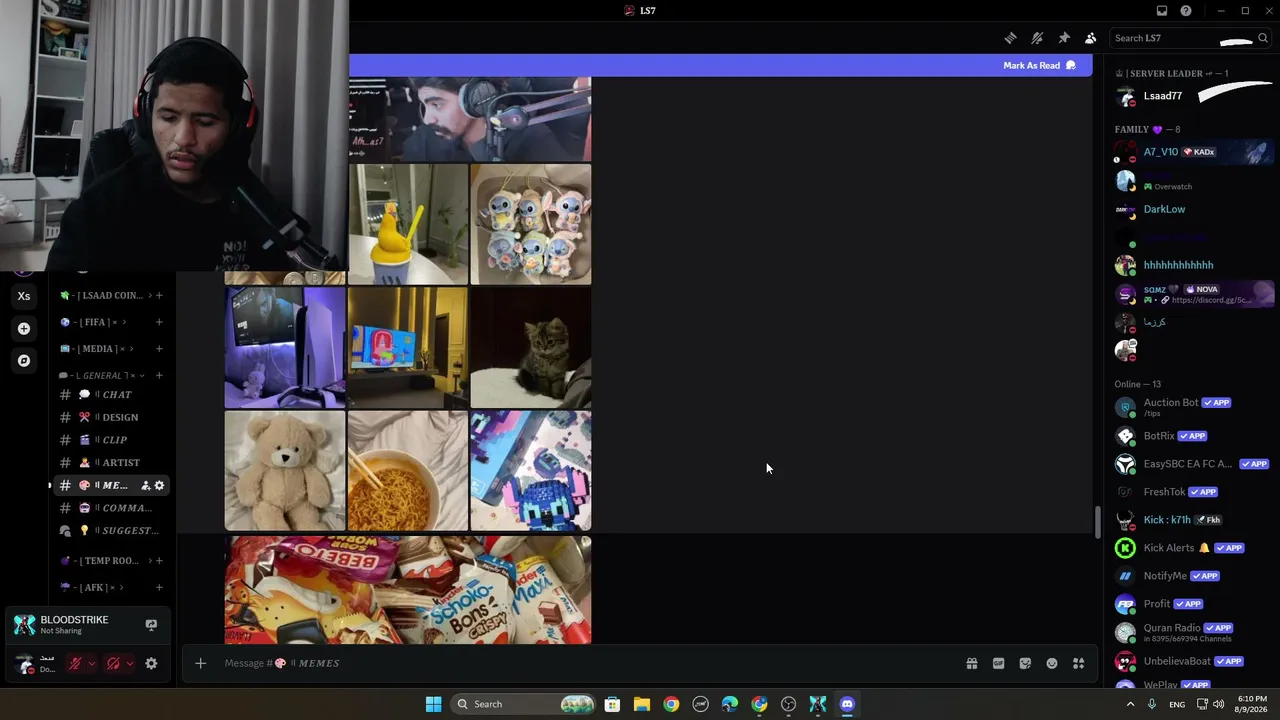
Task: Create channel in LSAAD COIN category
Action: pos(159,295)
